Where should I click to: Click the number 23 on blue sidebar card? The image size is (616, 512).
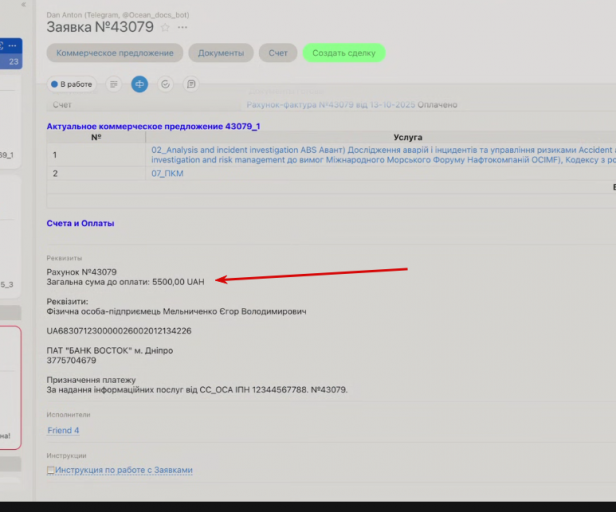coord(14,62)
